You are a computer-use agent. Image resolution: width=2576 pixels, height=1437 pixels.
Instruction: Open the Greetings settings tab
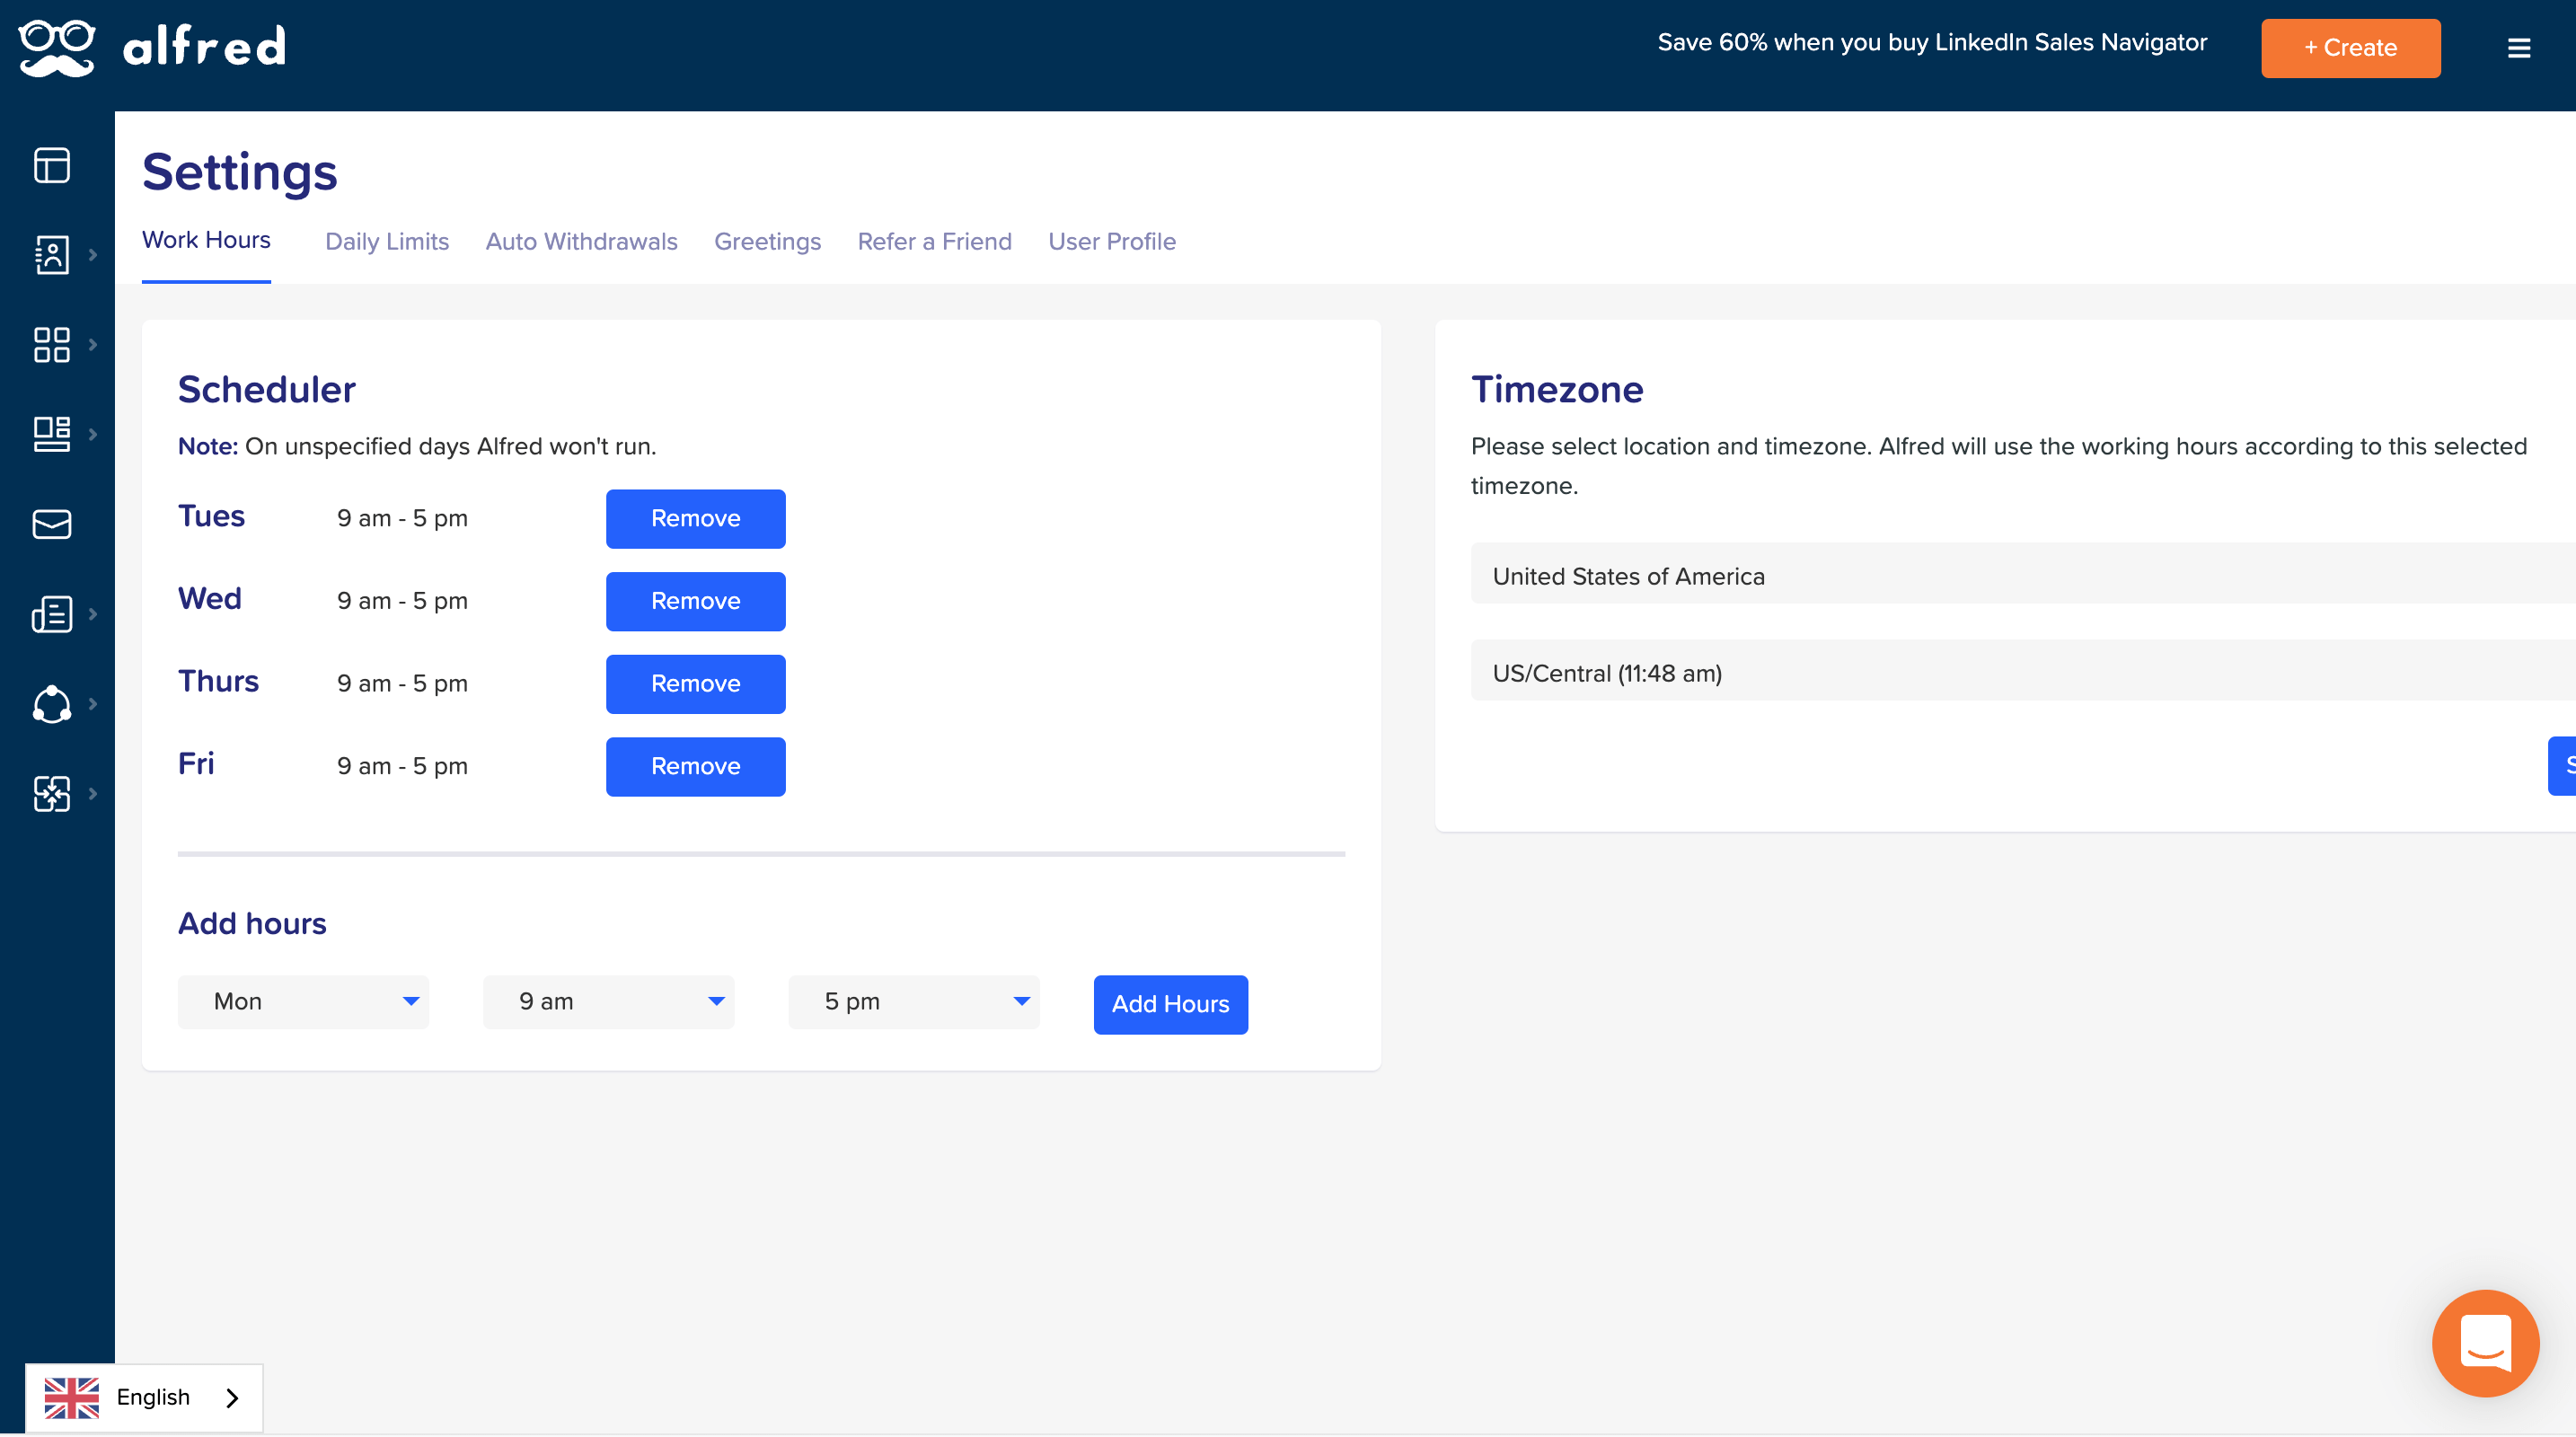click(x=767, y=241)
